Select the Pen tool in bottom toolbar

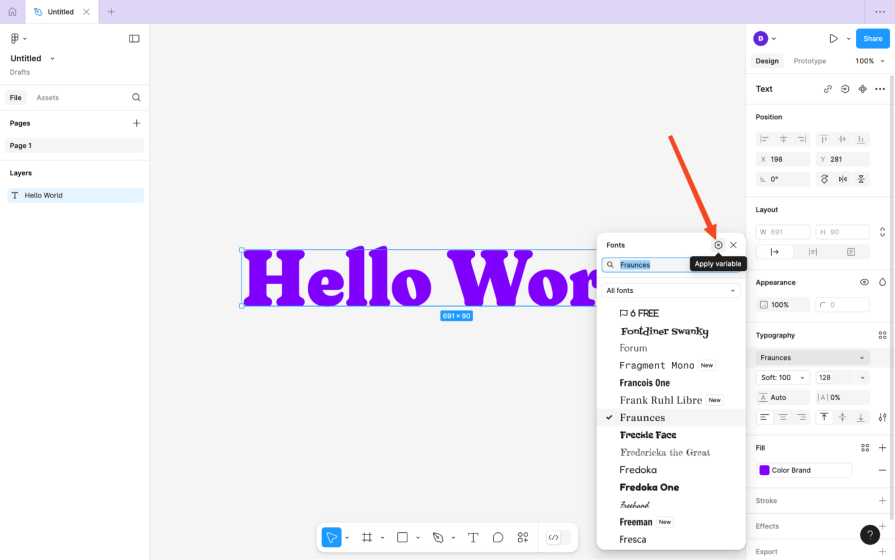pyautogui.click(x=438, y=537)
